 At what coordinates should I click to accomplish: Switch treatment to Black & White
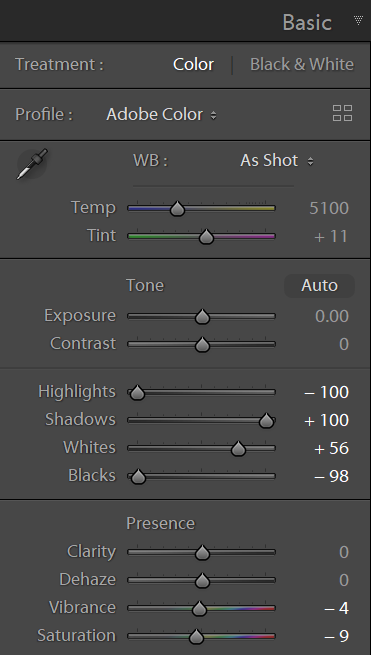[x=302, y=64]
